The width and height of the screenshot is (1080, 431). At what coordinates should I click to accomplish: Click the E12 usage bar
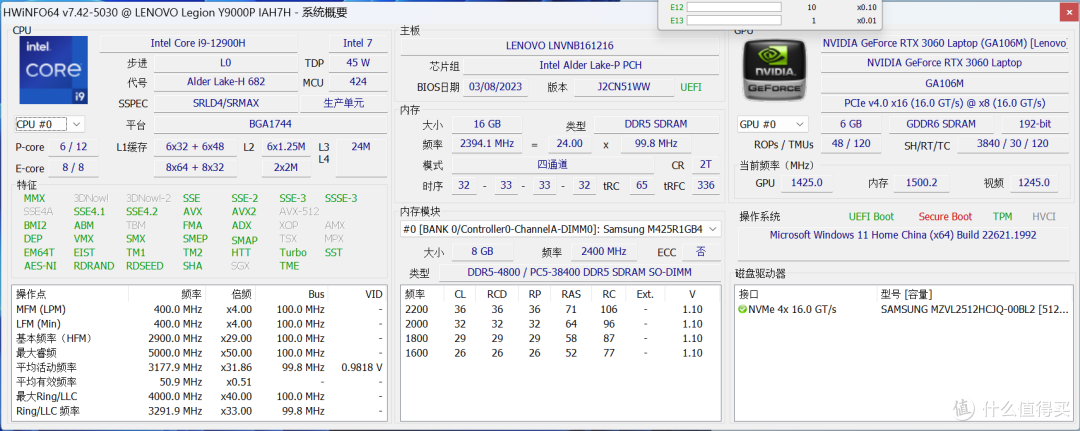coord(734,7)
